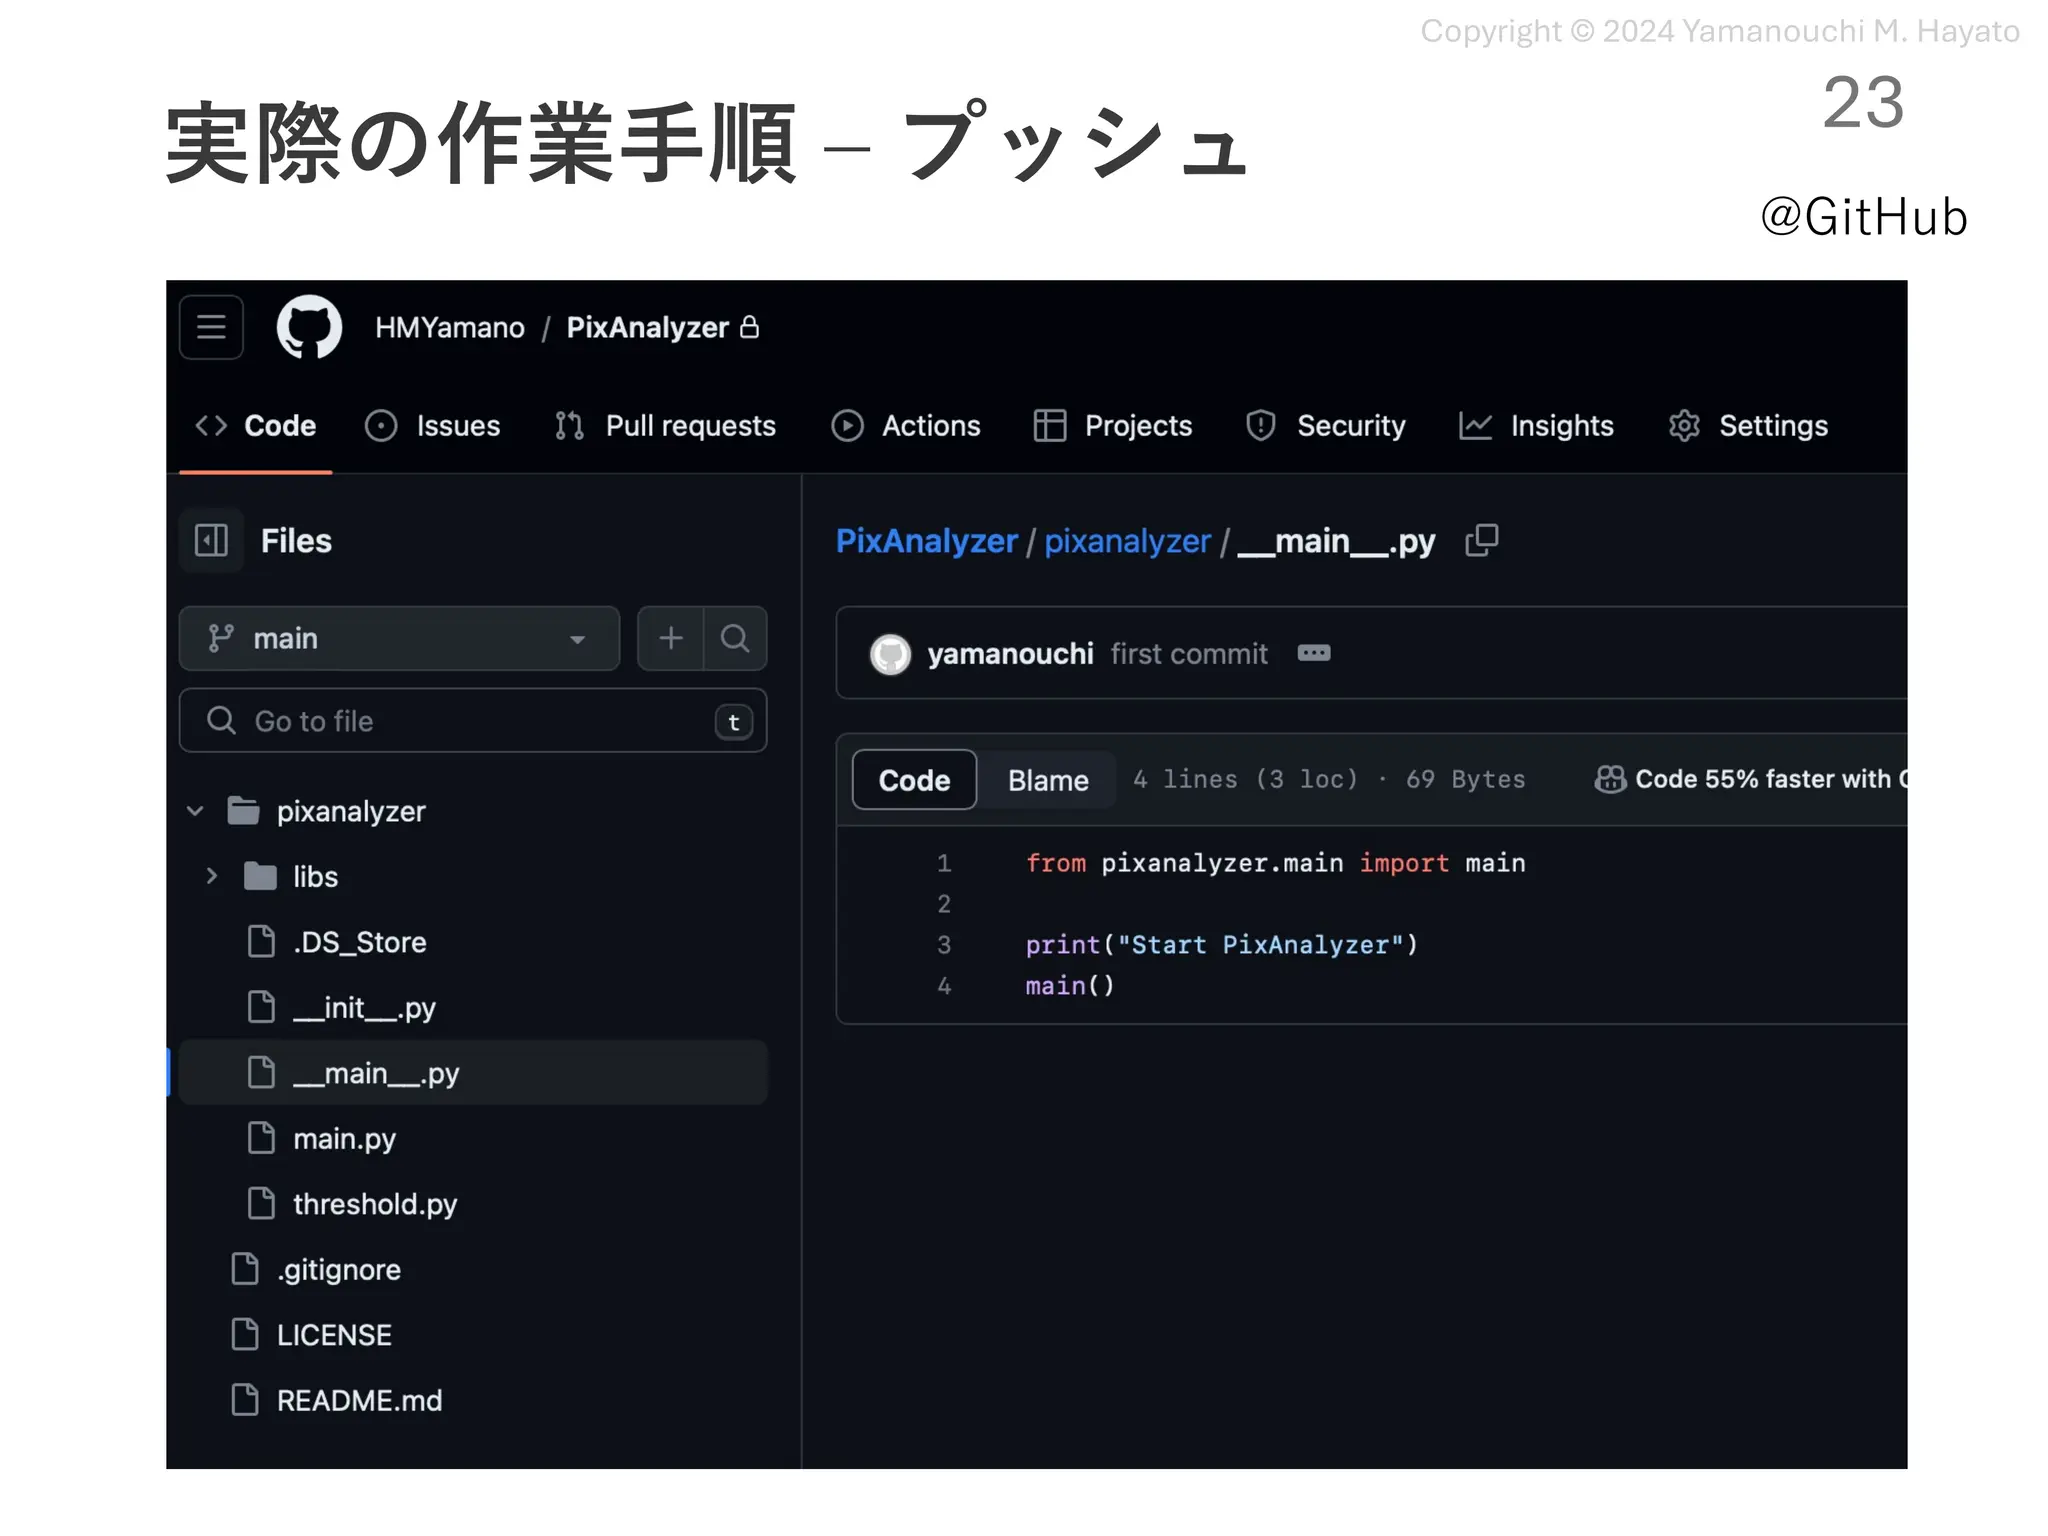Click the PixAnalyzer breadcrumb link
2048x1536 pixels.
click(x=926, y=541)
